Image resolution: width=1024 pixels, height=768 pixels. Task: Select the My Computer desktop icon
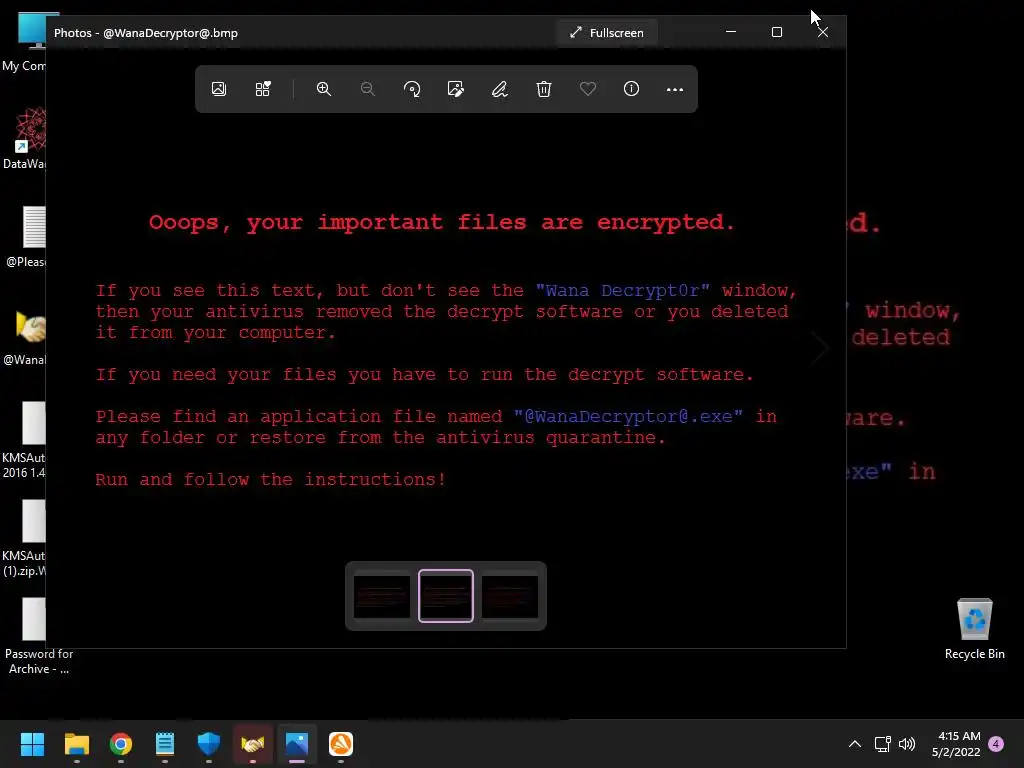24,42
